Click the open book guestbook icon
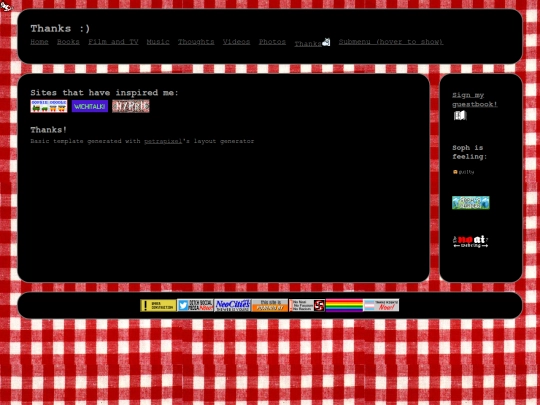 pyautogui.click(x=460, y=115)
